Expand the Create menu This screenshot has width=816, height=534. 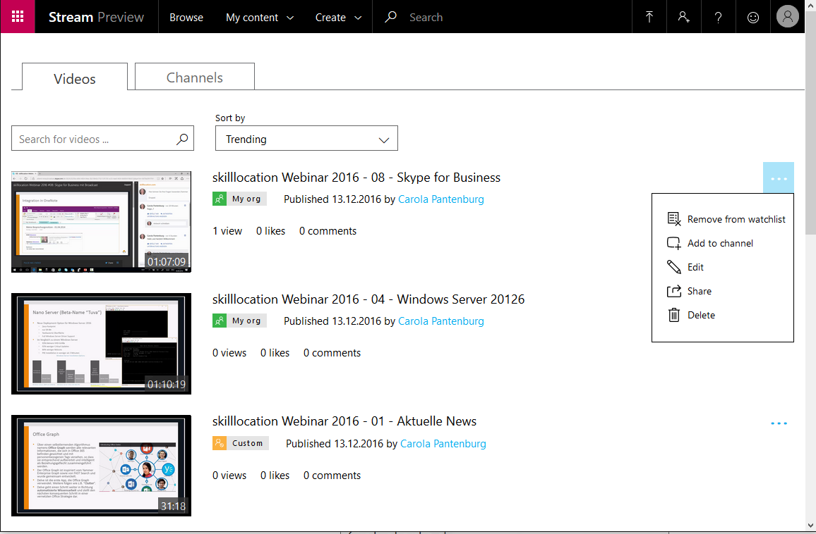click(338, 17)
